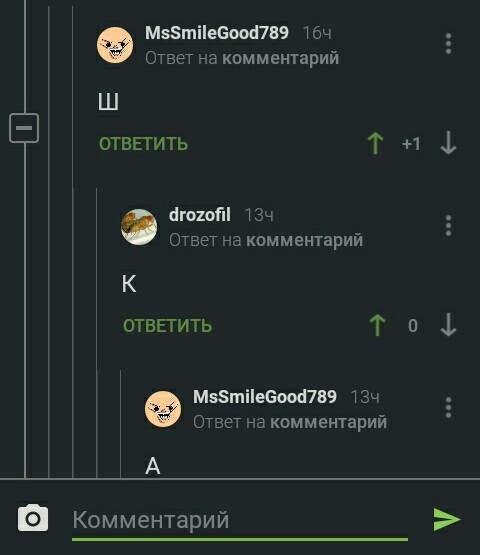Collapse the comment thread with minus box
Viewport: 480px width, 555px height.
(x=24, y=128)
